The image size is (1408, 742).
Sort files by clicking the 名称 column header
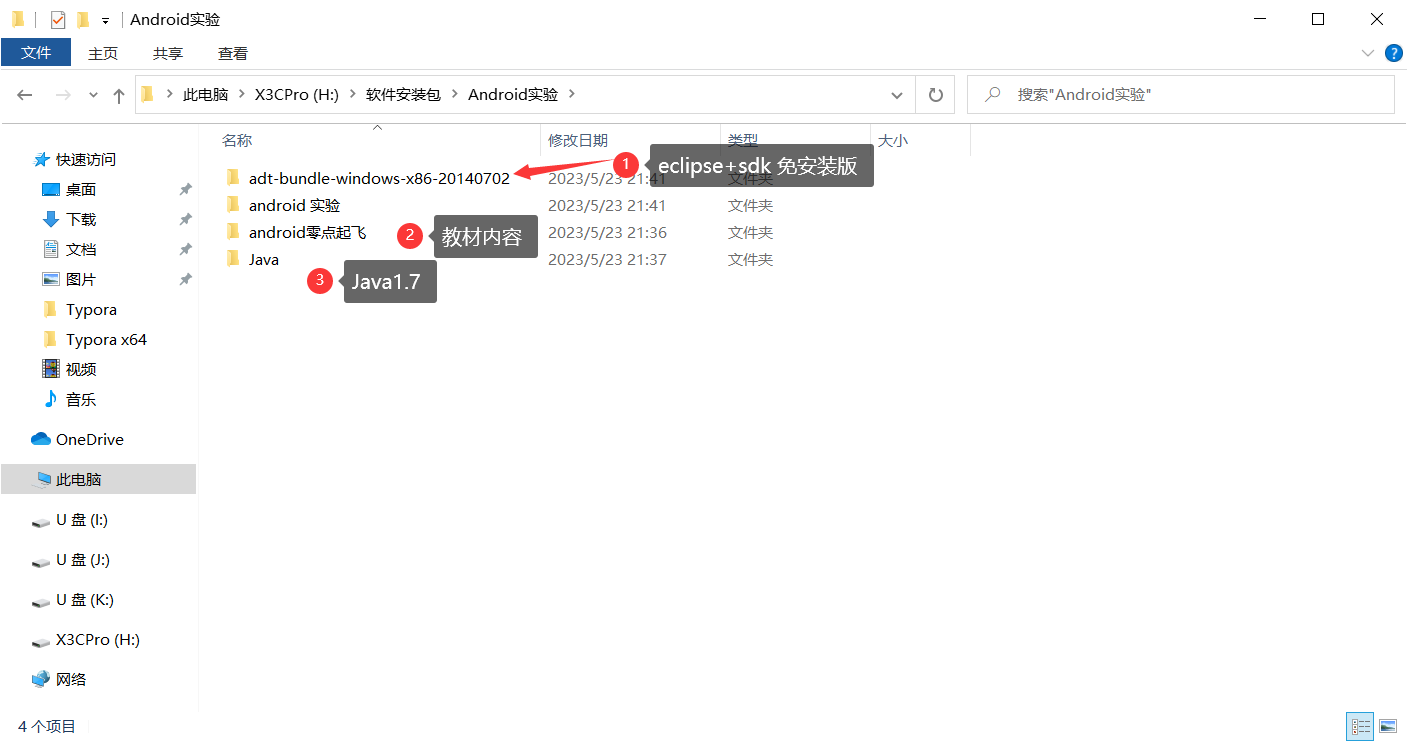coord(237,140)
